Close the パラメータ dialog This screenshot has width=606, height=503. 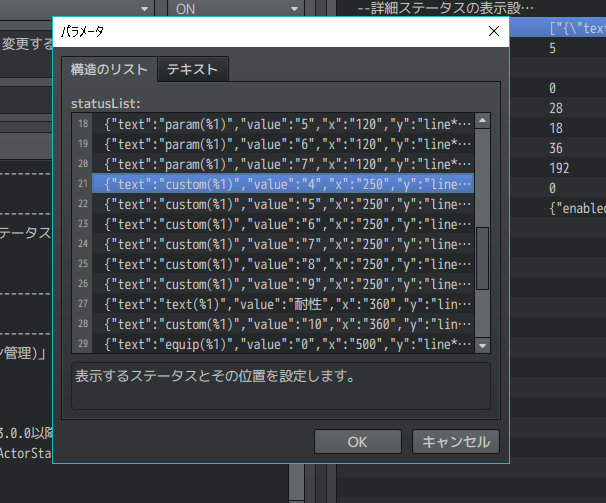tap(494, 31)
